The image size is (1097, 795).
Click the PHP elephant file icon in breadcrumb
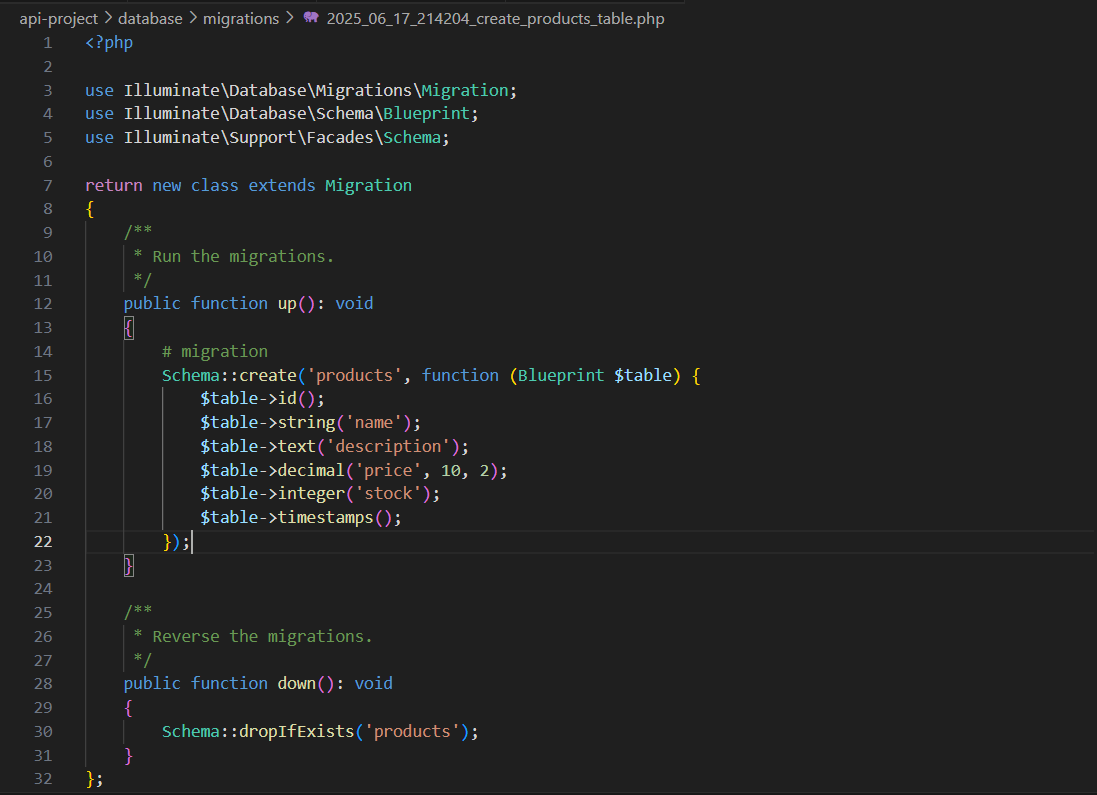(x=310, y=18)
